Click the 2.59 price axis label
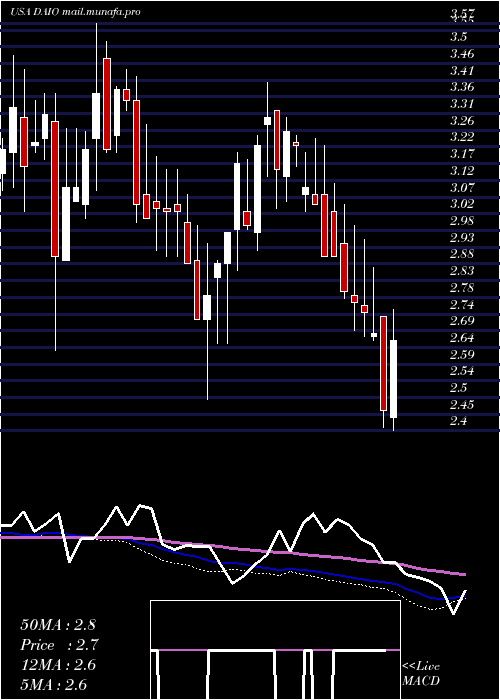The height and width of the screenshot is (700, 500). (462, 354)
